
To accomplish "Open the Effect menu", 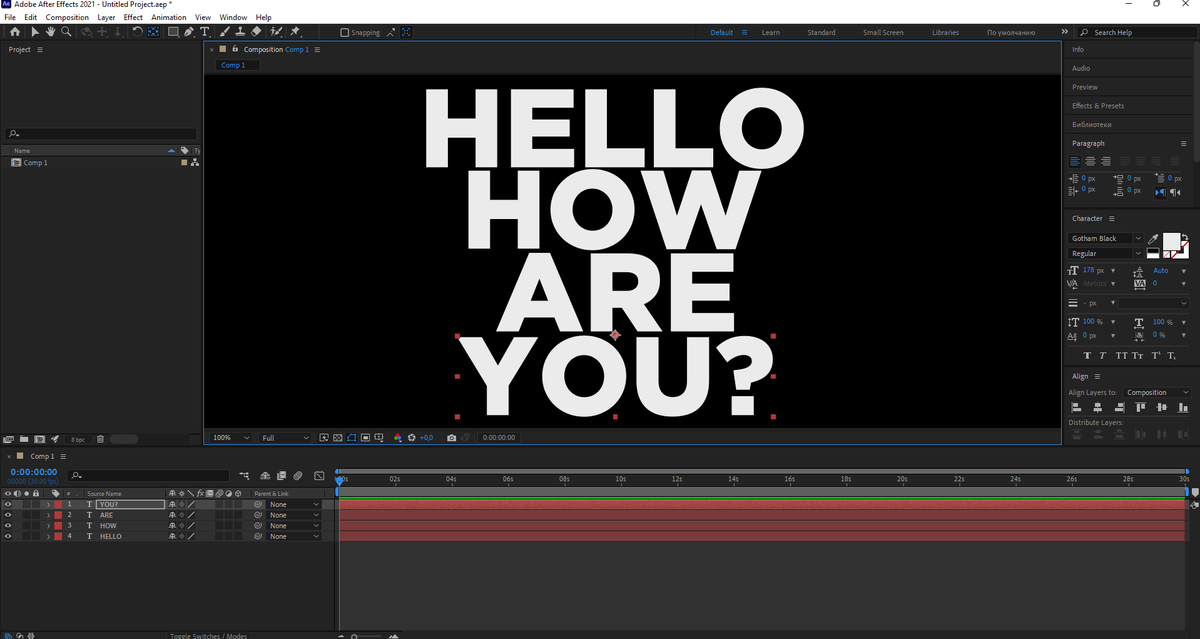I will 133,18.
